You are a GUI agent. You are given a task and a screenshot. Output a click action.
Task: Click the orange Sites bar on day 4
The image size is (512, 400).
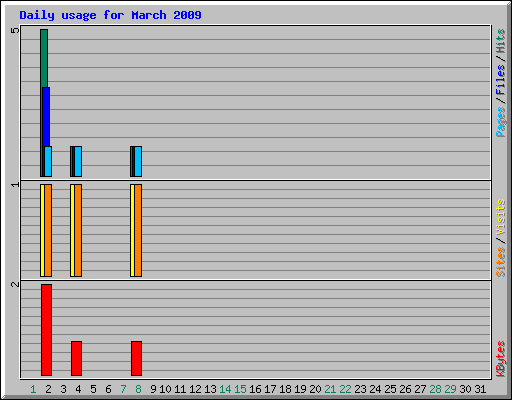click(78, 230)
